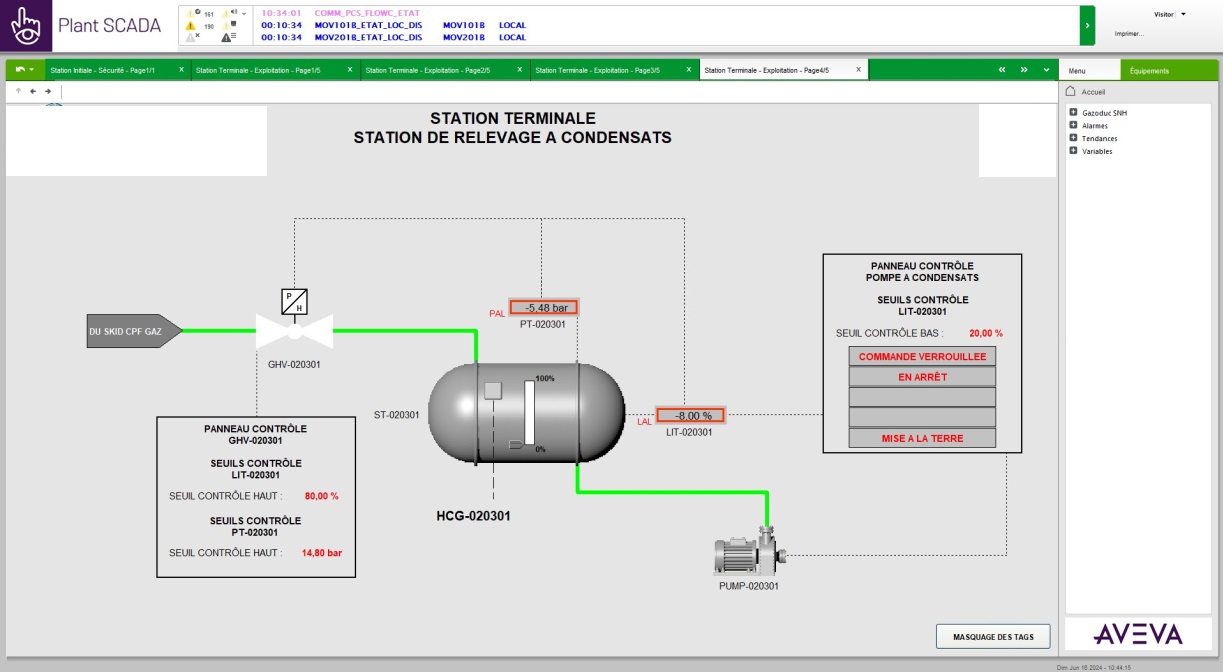Expand the Tendances tree node
The height and width of the screenshot is (672, 1223).
(1073, 138)
